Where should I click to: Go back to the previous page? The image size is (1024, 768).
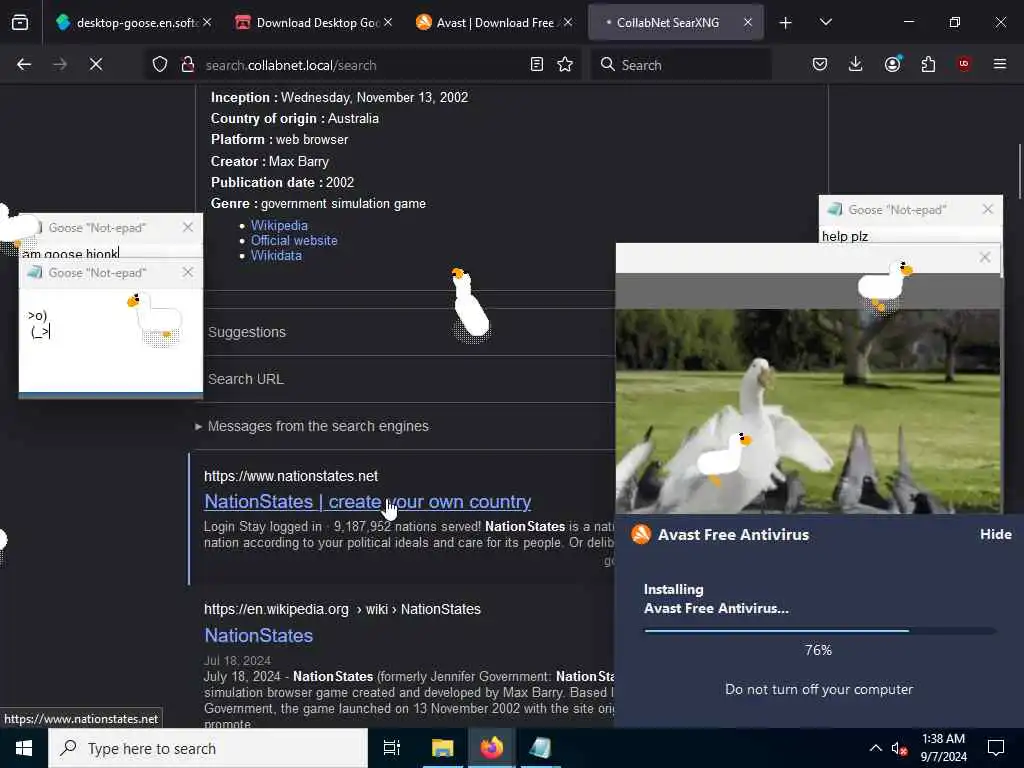coord(24,64)
